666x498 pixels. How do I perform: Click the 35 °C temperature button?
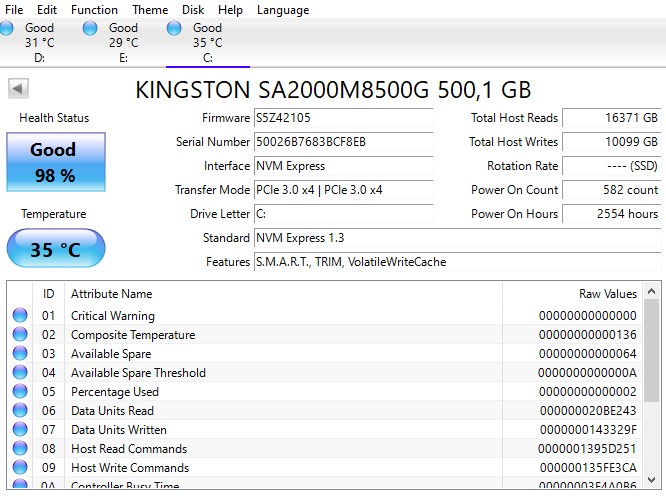click(x=56, y=249)
